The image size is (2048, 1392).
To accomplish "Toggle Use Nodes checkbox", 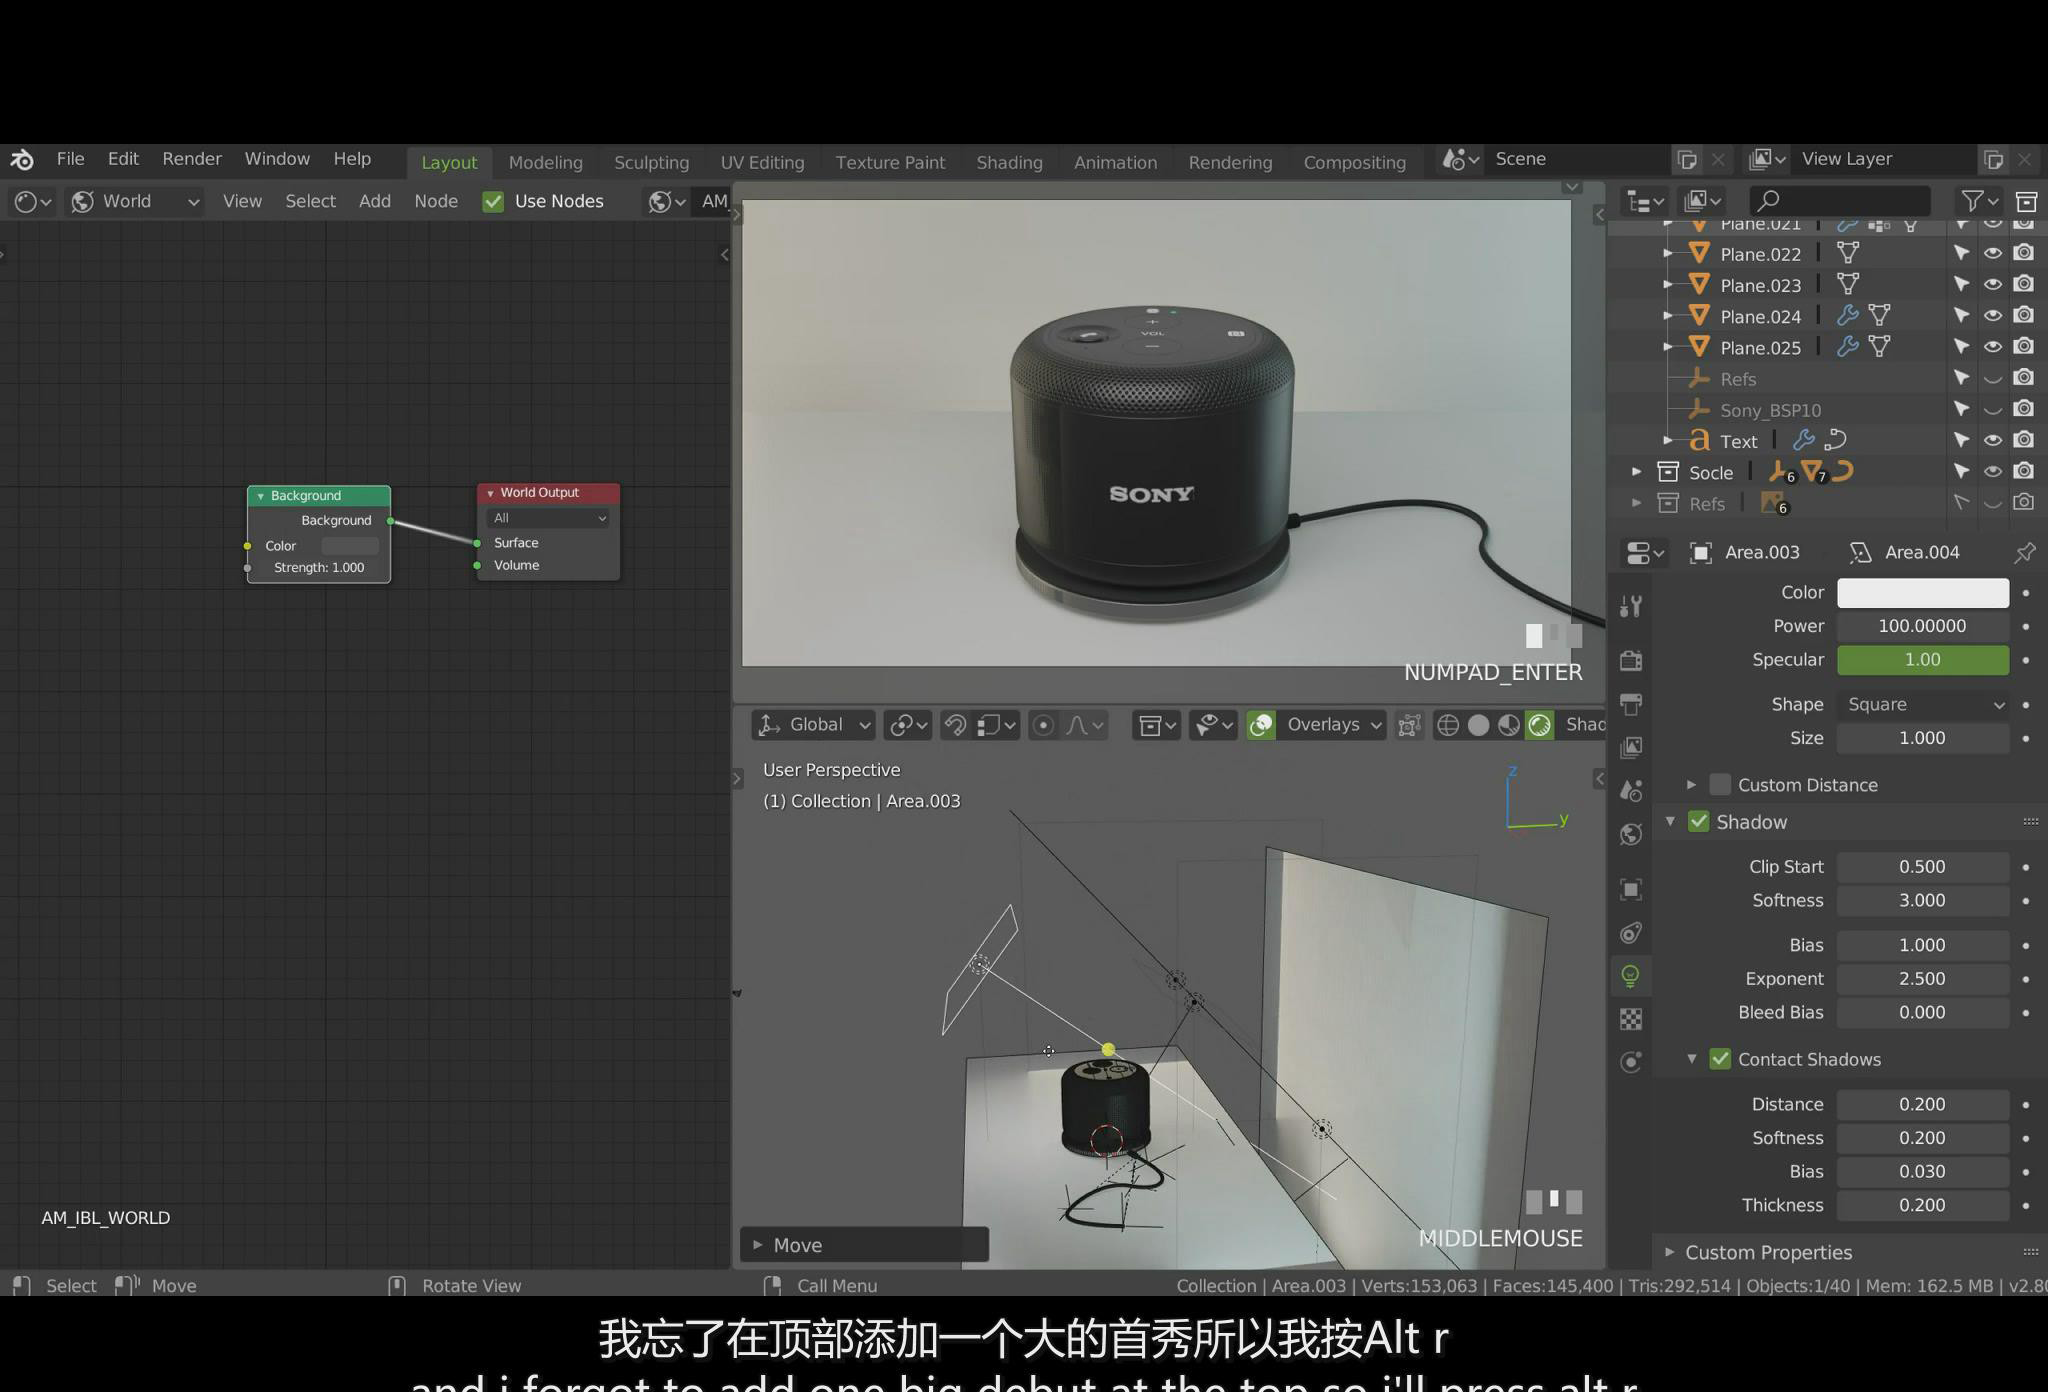I will [493, 202].
